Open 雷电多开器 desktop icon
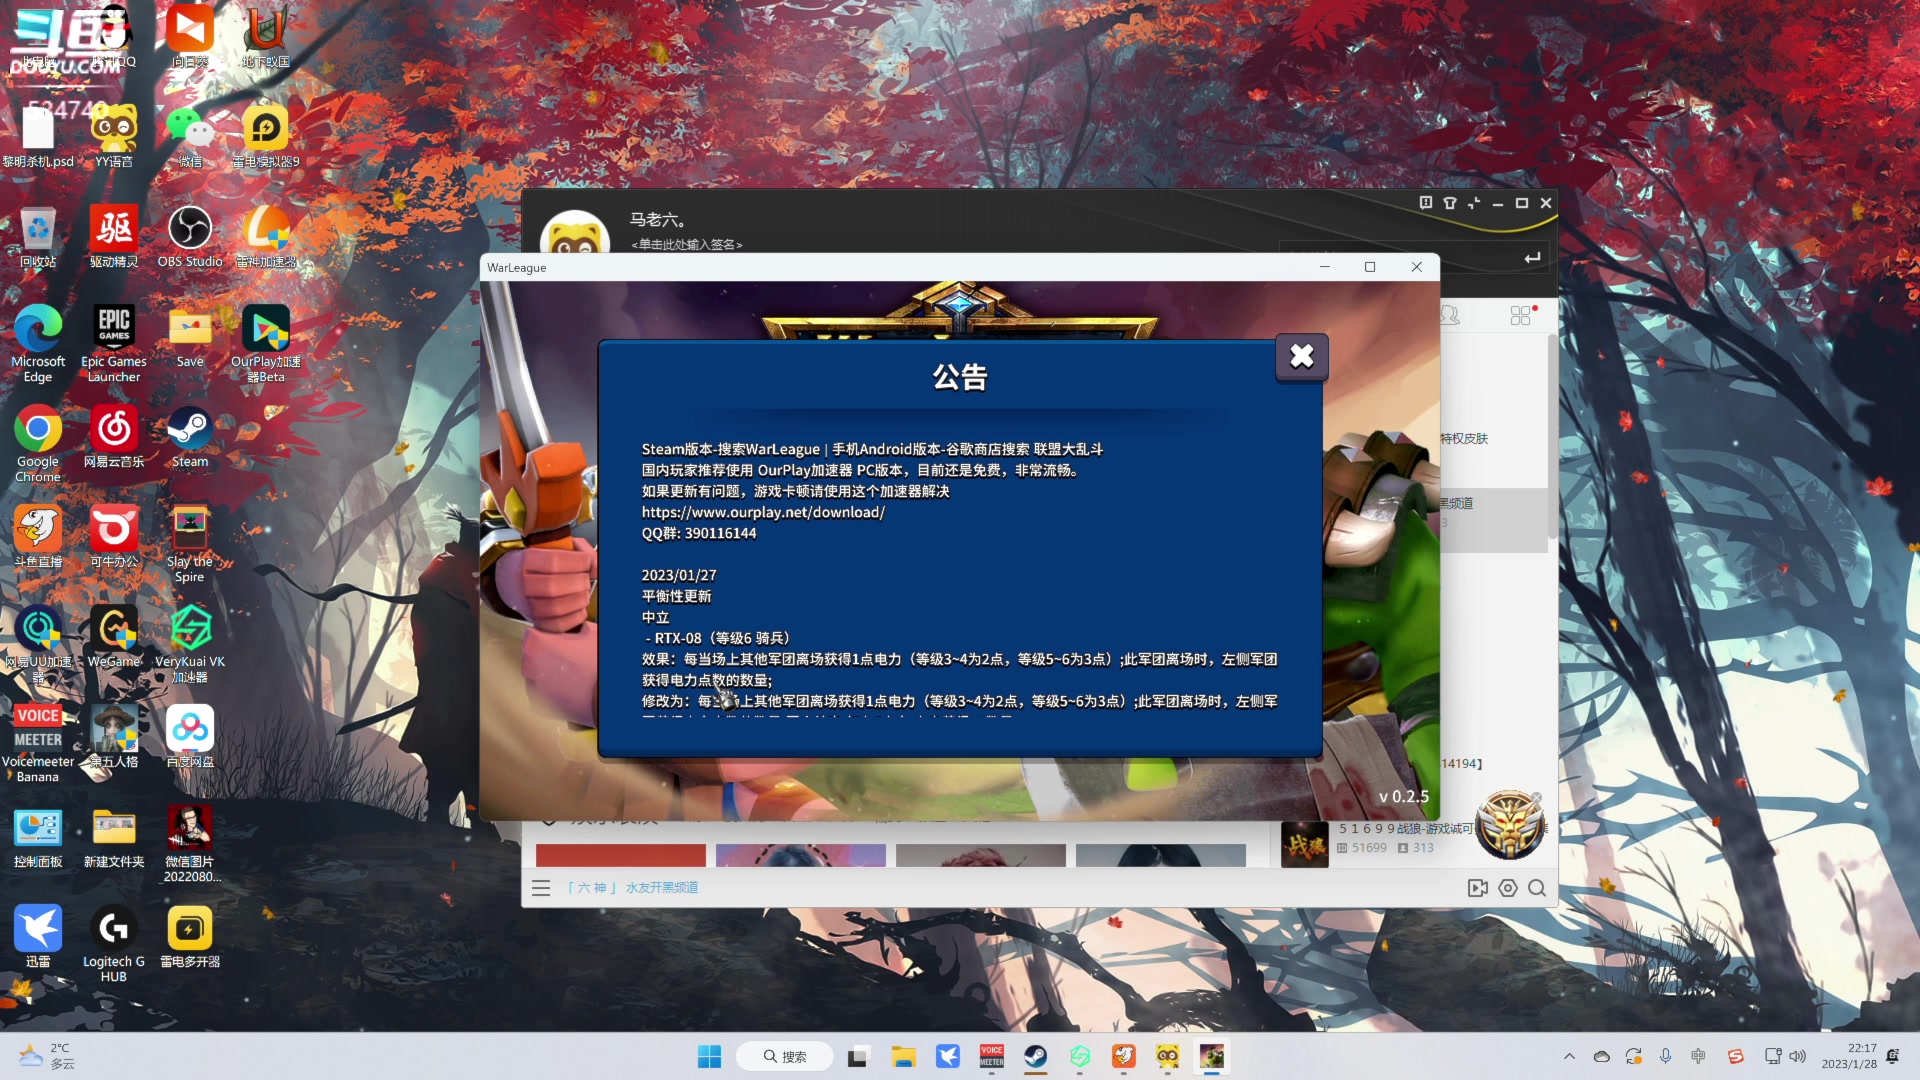 click(190, 937)
